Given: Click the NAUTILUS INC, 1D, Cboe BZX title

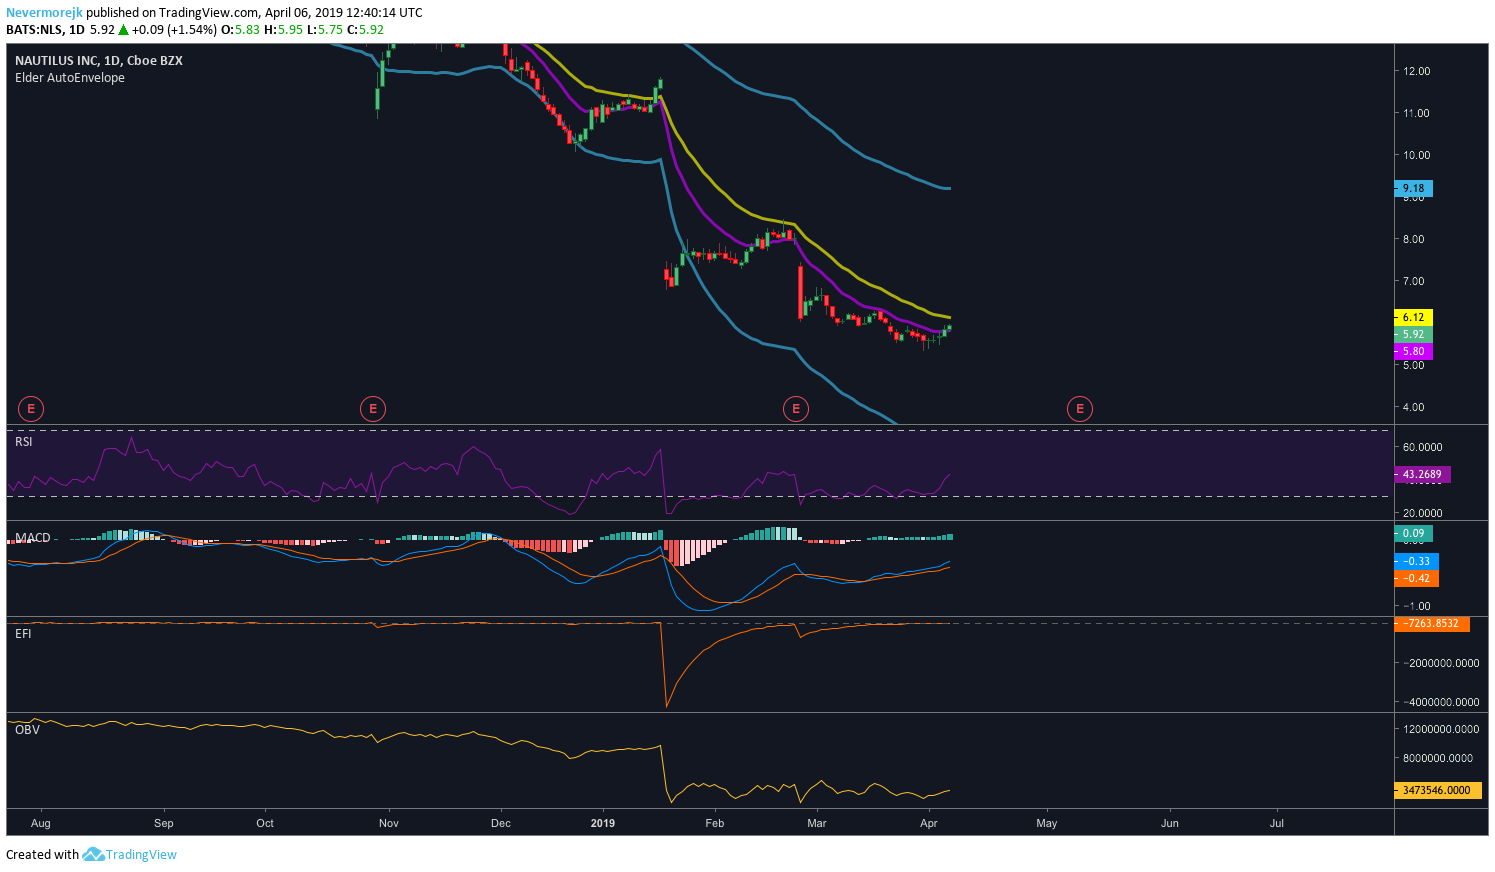Looking at the screenshot, I should 99,60.
